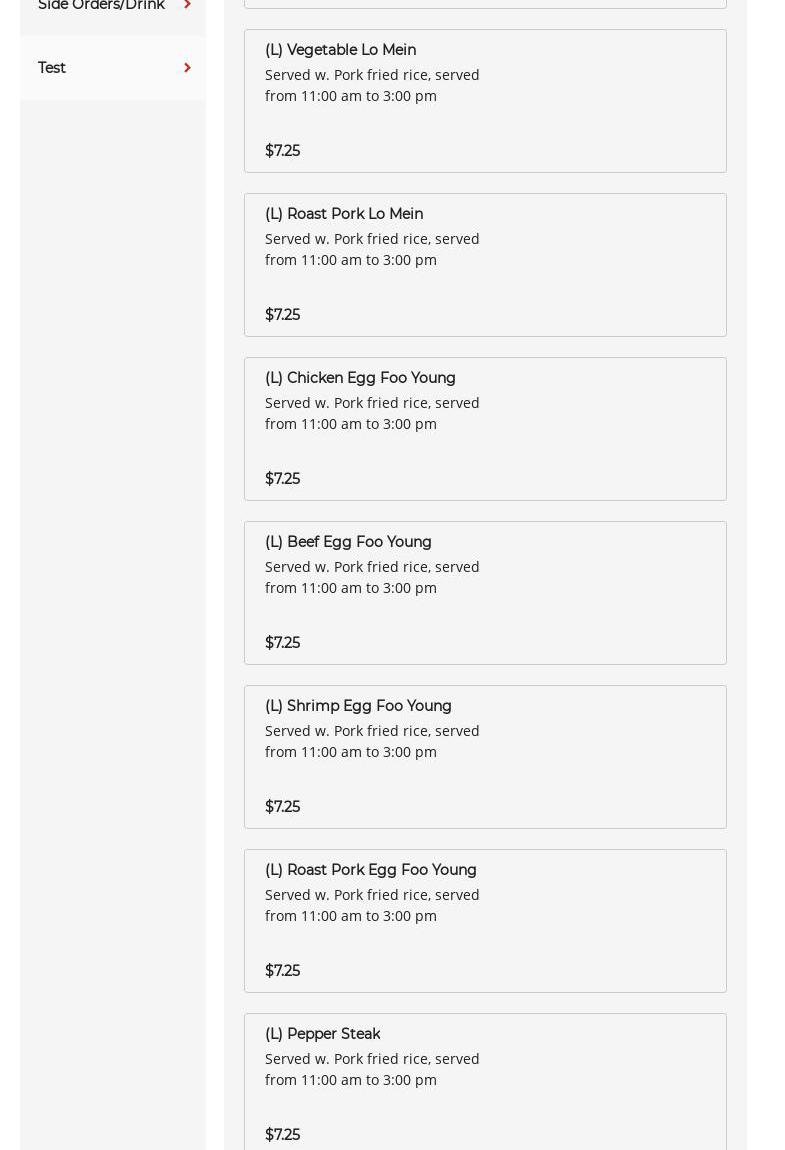Tap the $7.25 price of Pepper Steak

pos(282,1135)
